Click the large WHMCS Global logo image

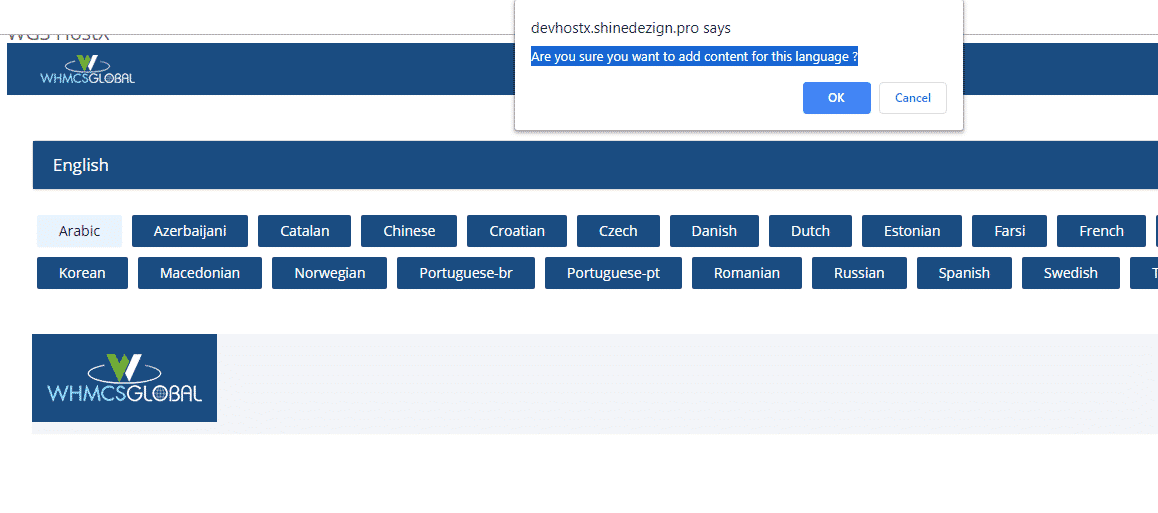click(x=124, y=378)
